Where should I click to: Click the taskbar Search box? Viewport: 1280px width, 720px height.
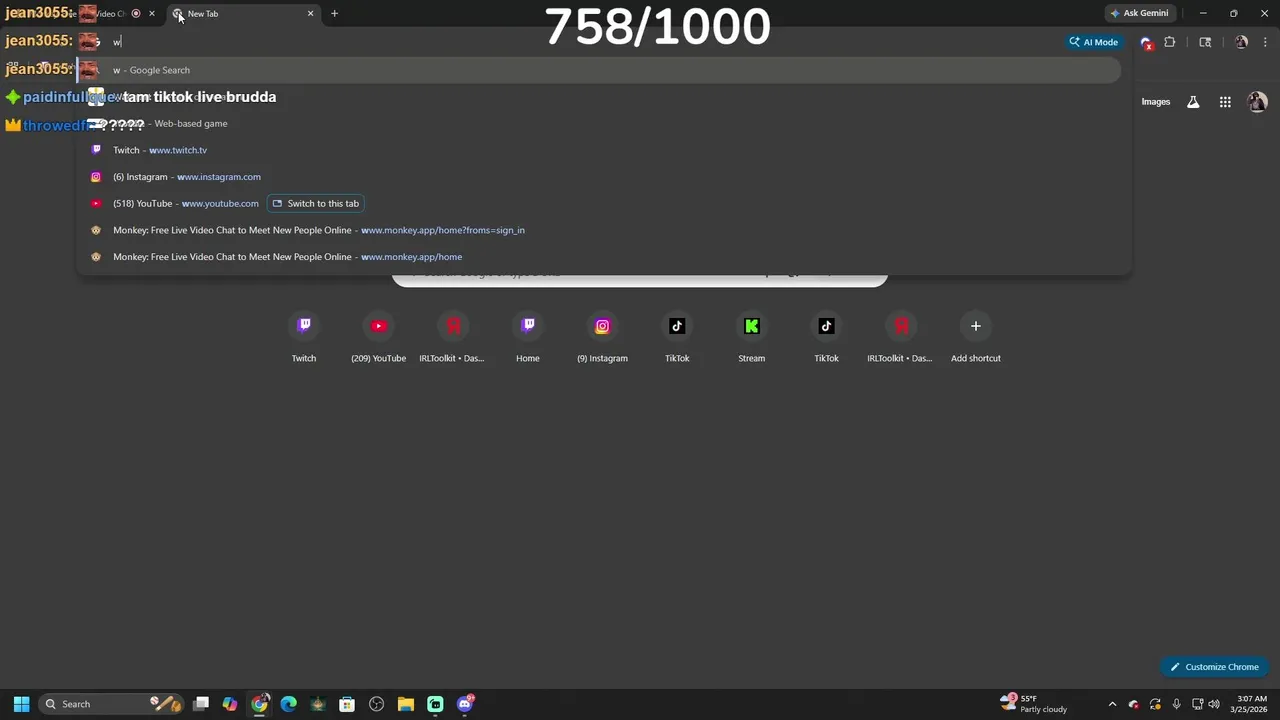coord(112,704)
